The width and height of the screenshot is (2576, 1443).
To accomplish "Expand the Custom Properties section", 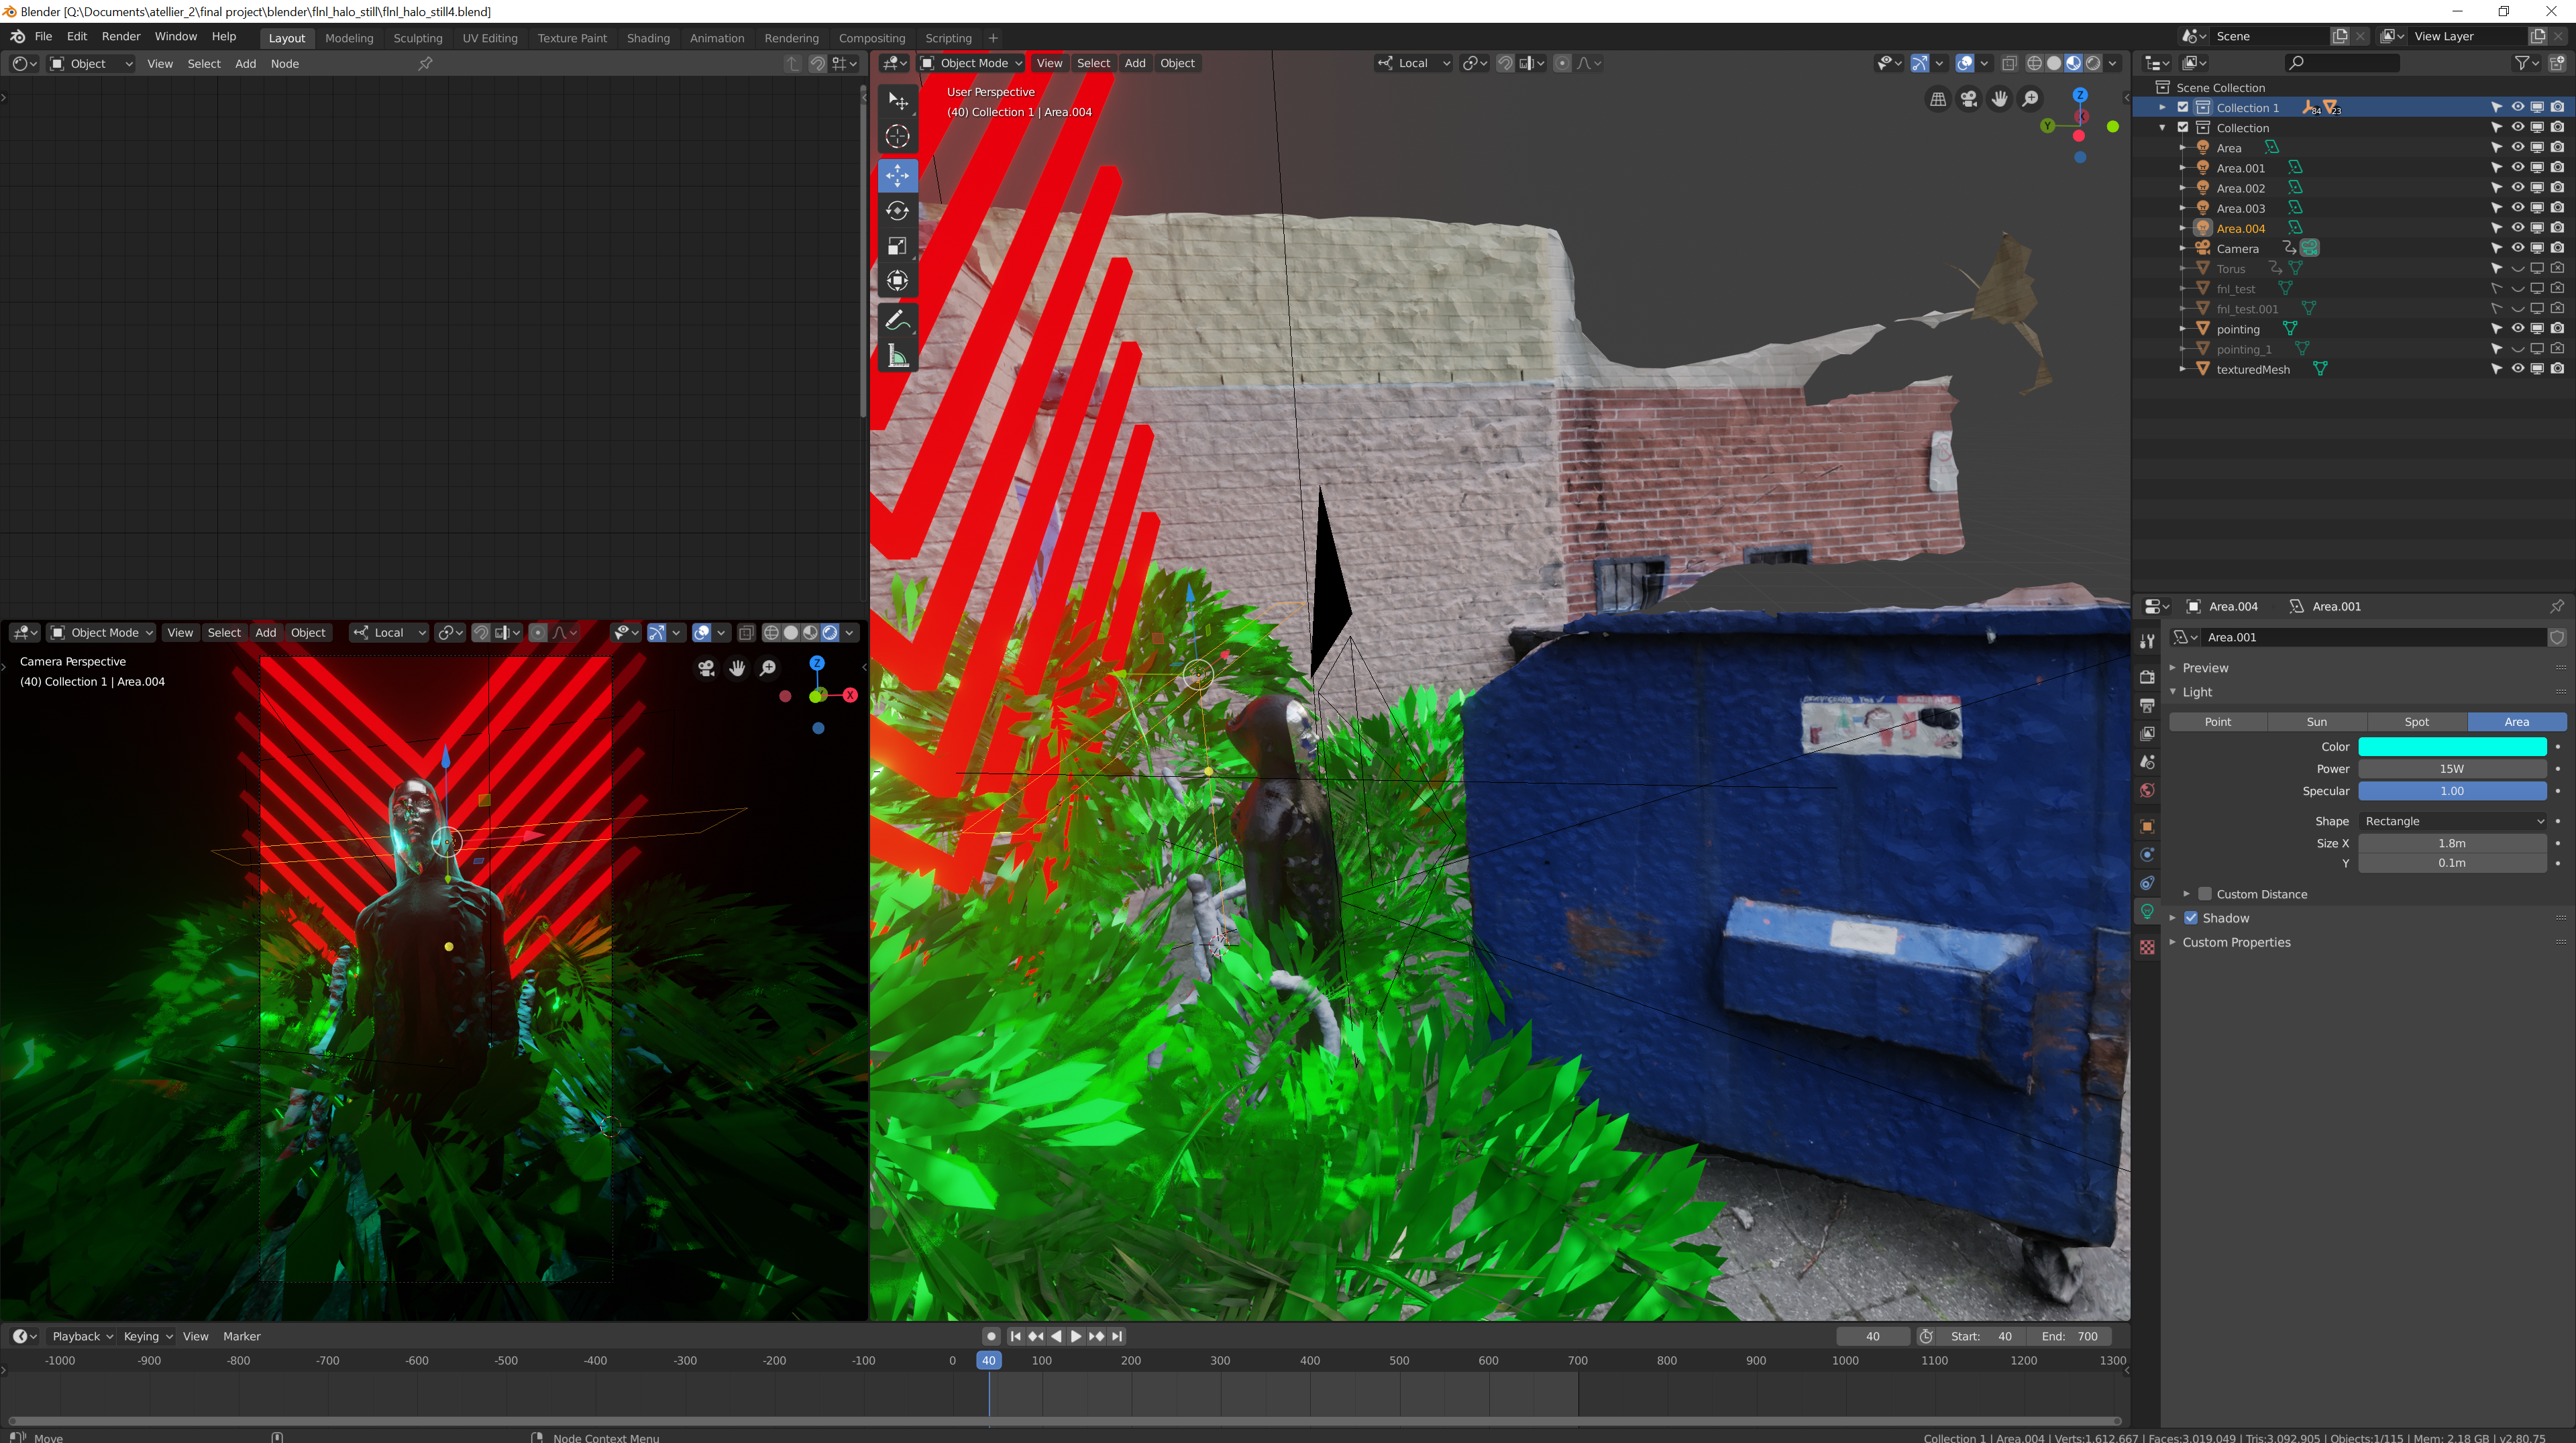I will tap(2236, 942).
